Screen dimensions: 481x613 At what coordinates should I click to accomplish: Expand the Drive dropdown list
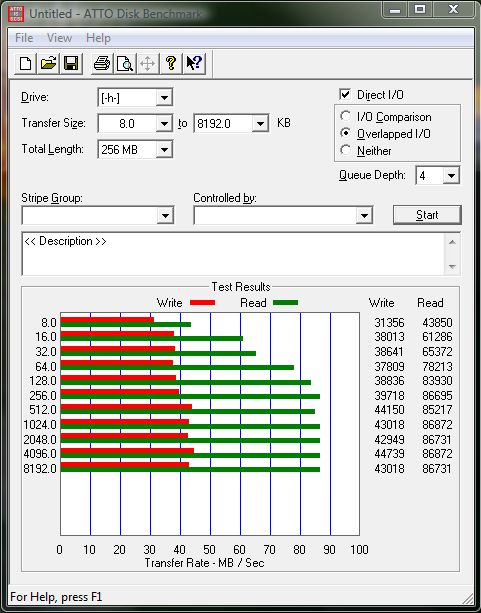click(164, 98)
